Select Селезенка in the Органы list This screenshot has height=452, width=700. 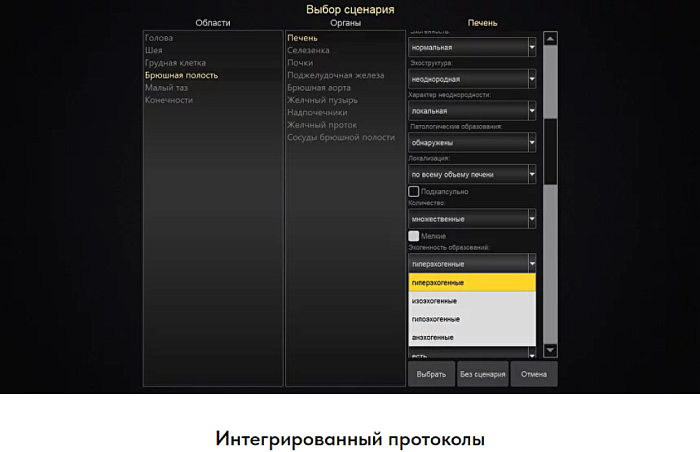click(x=308, y=50)
